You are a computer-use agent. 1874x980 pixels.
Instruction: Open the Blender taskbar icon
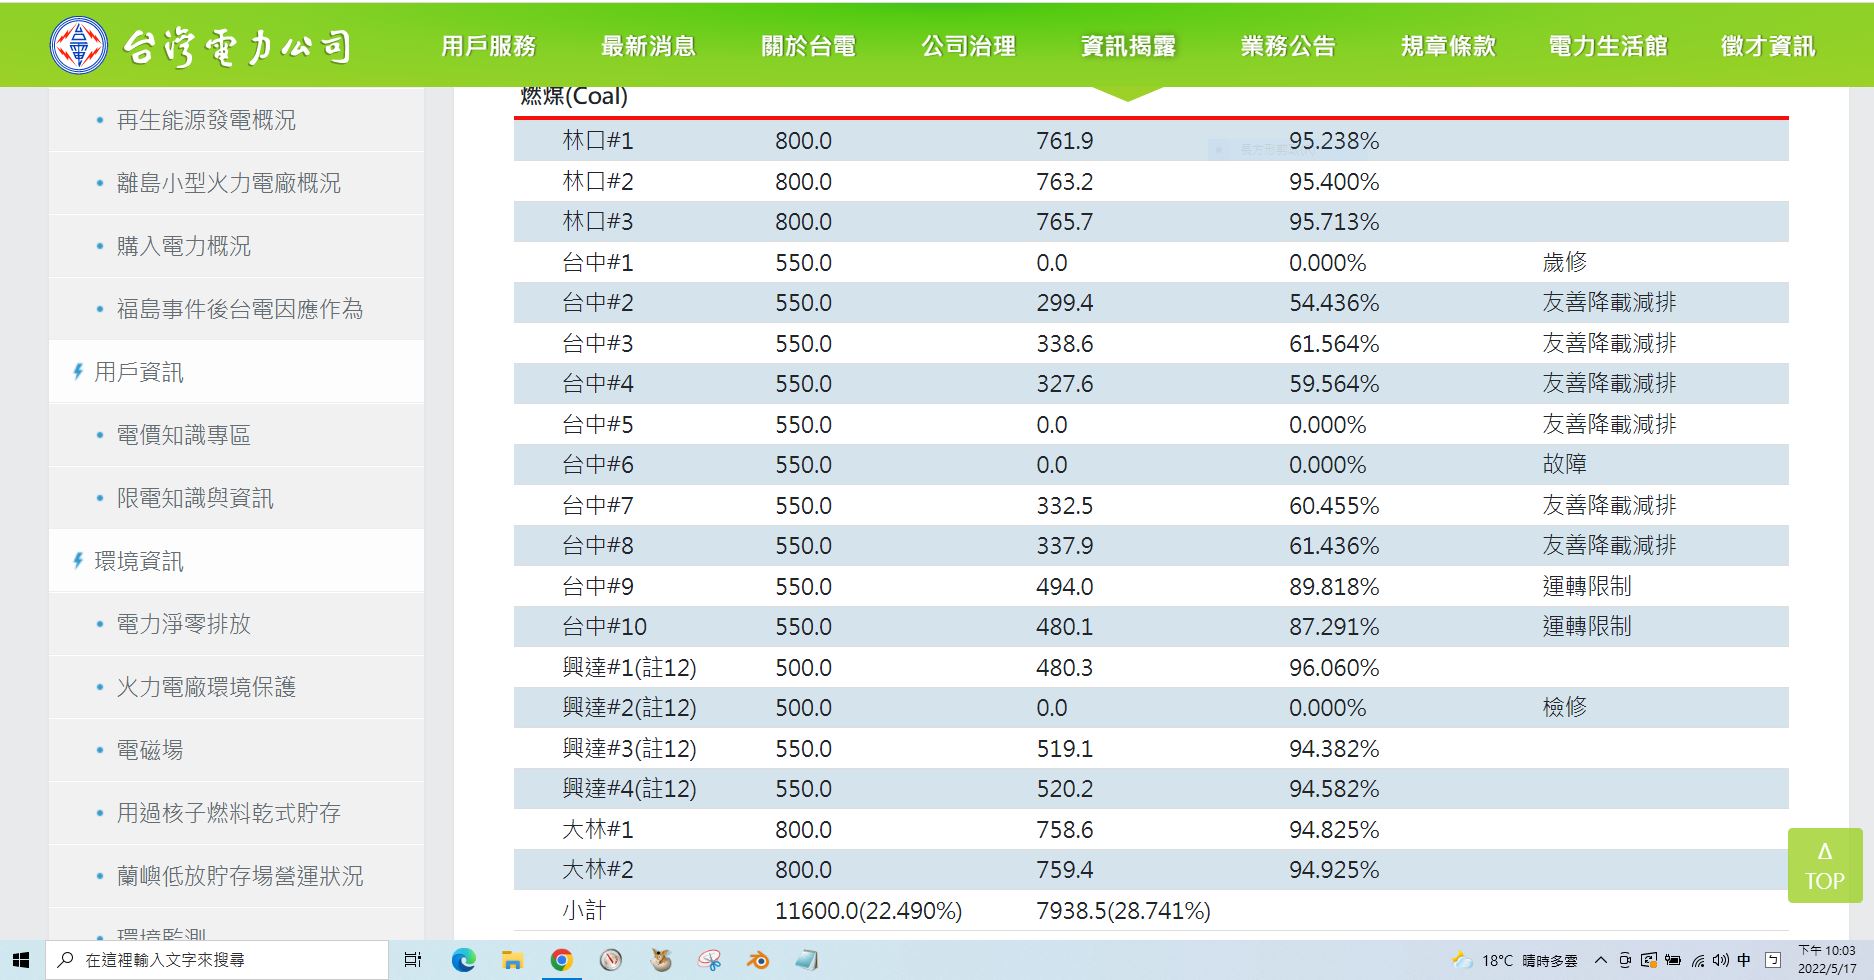point(759,960)
